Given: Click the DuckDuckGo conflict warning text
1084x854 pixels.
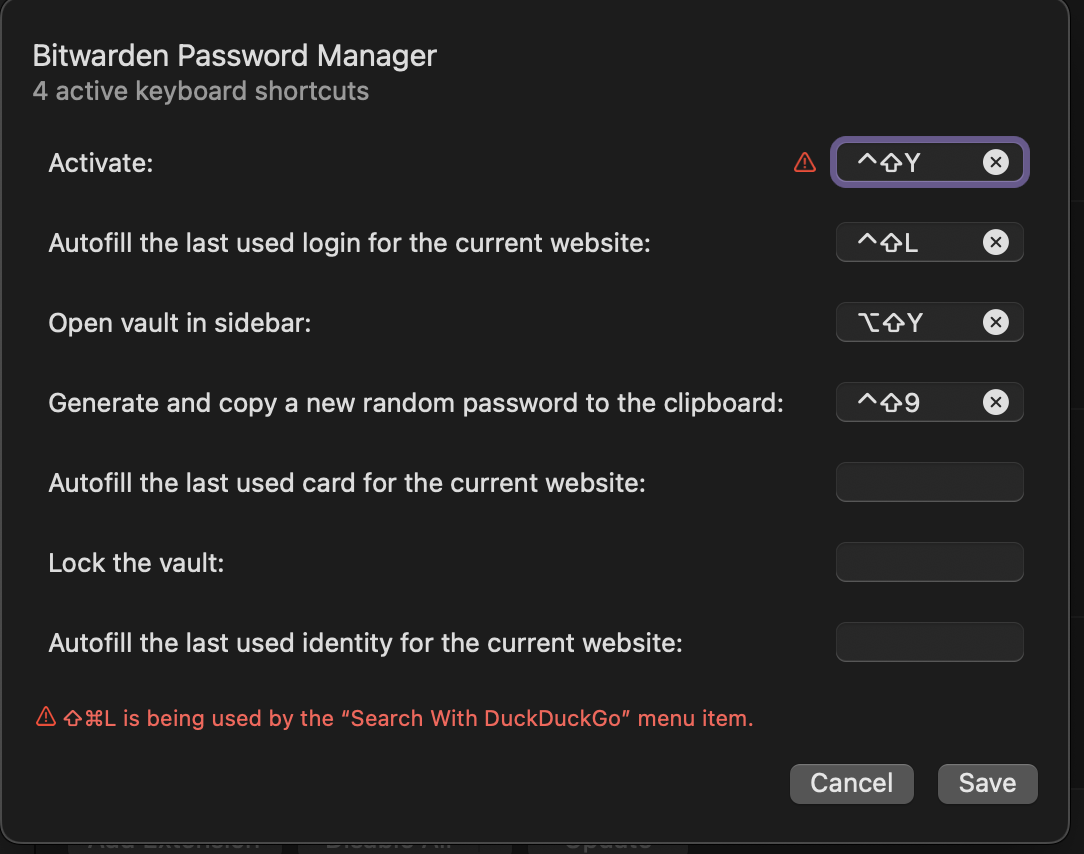Looking at the screenshot, I should click(x=400, y=718).
